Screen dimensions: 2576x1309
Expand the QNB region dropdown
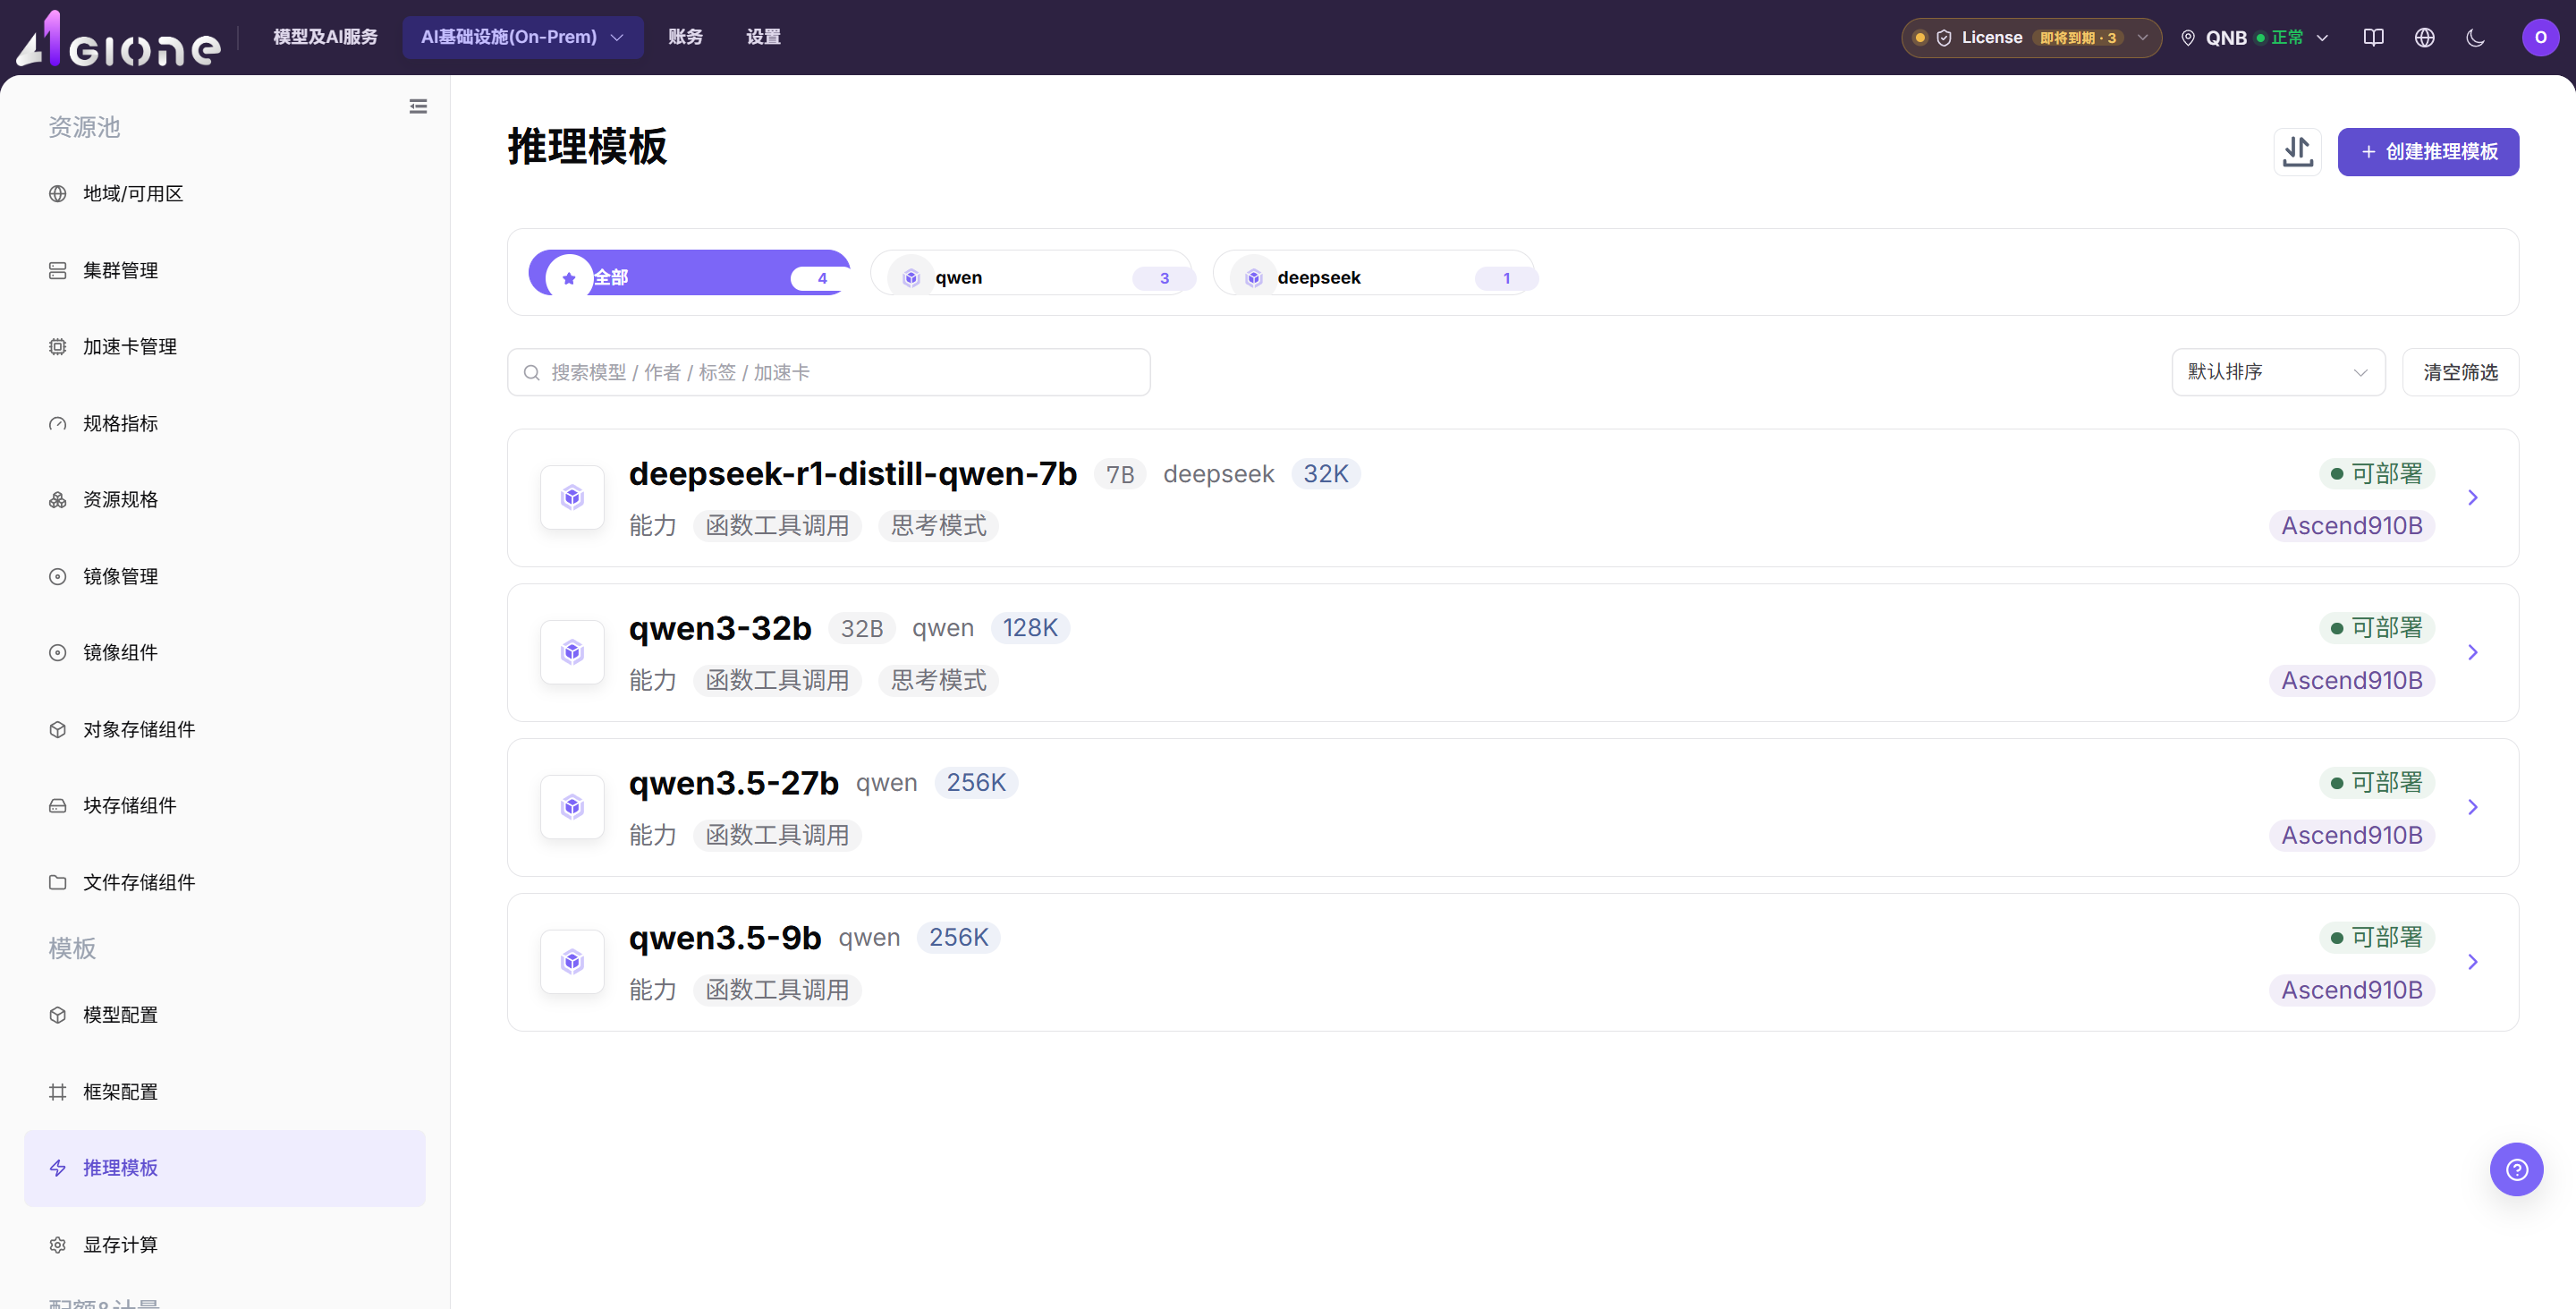click(x=2255, y=38)
